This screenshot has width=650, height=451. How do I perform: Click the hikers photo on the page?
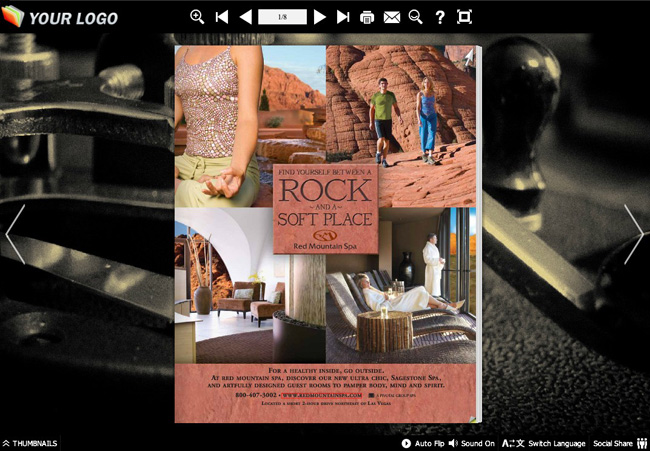coord(401,124)
